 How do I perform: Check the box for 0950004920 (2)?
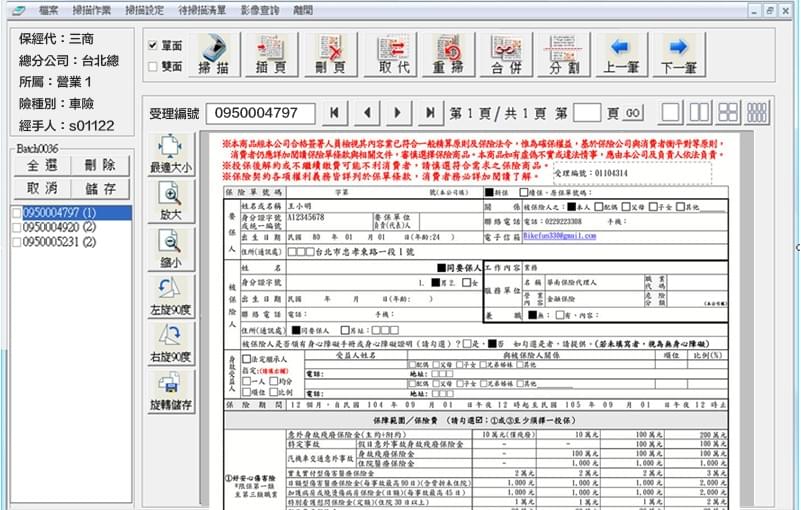pos(15,227)
